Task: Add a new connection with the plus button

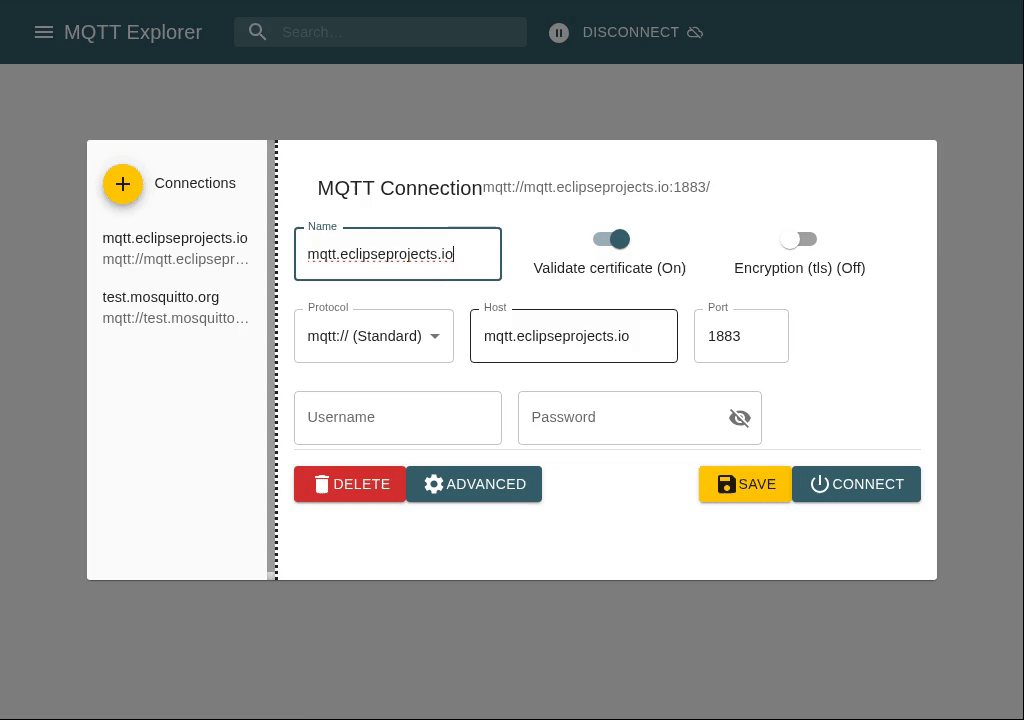Action: [123, 184]
